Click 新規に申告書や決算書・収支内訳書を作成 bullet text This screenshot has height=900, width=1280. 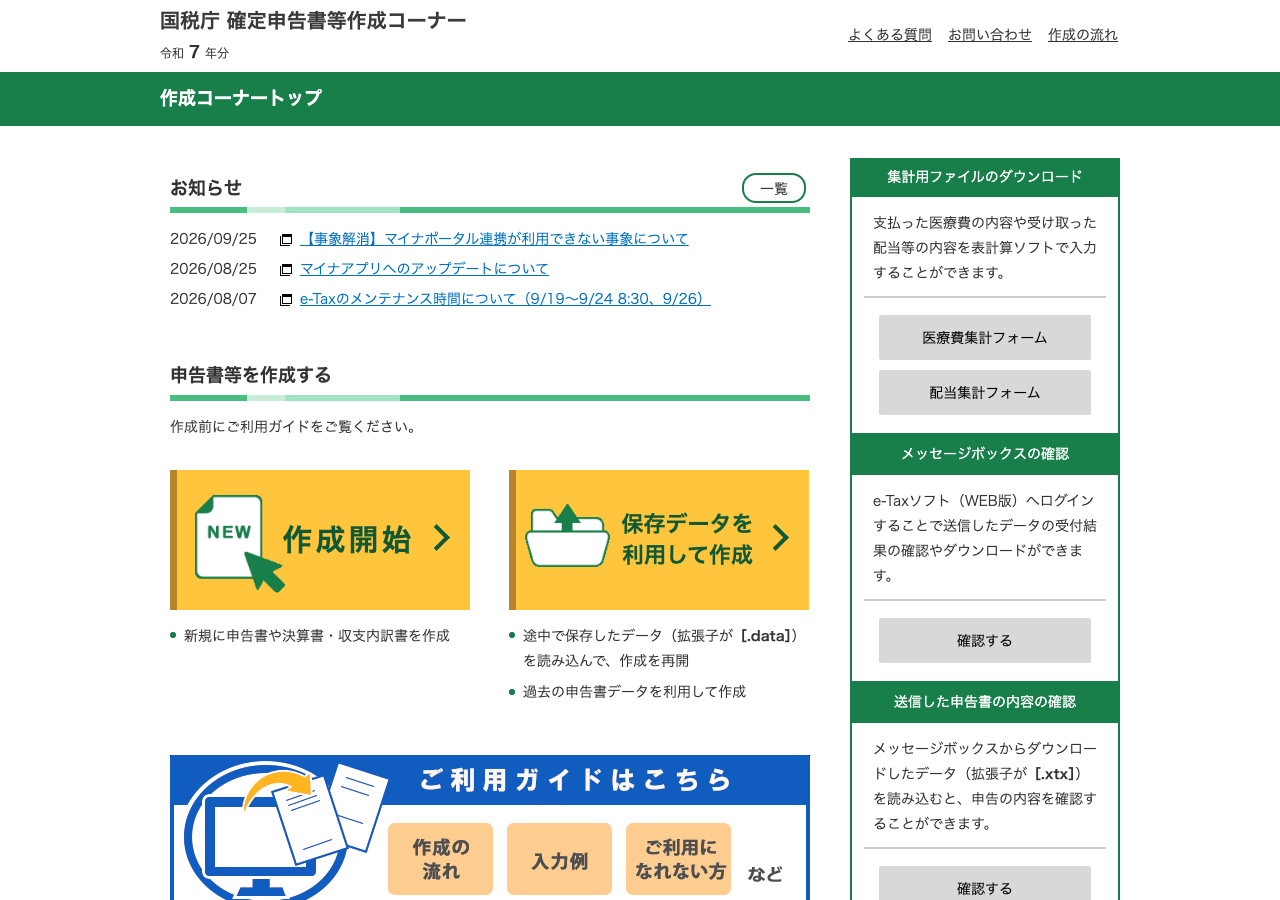click(x=317, y=636)
